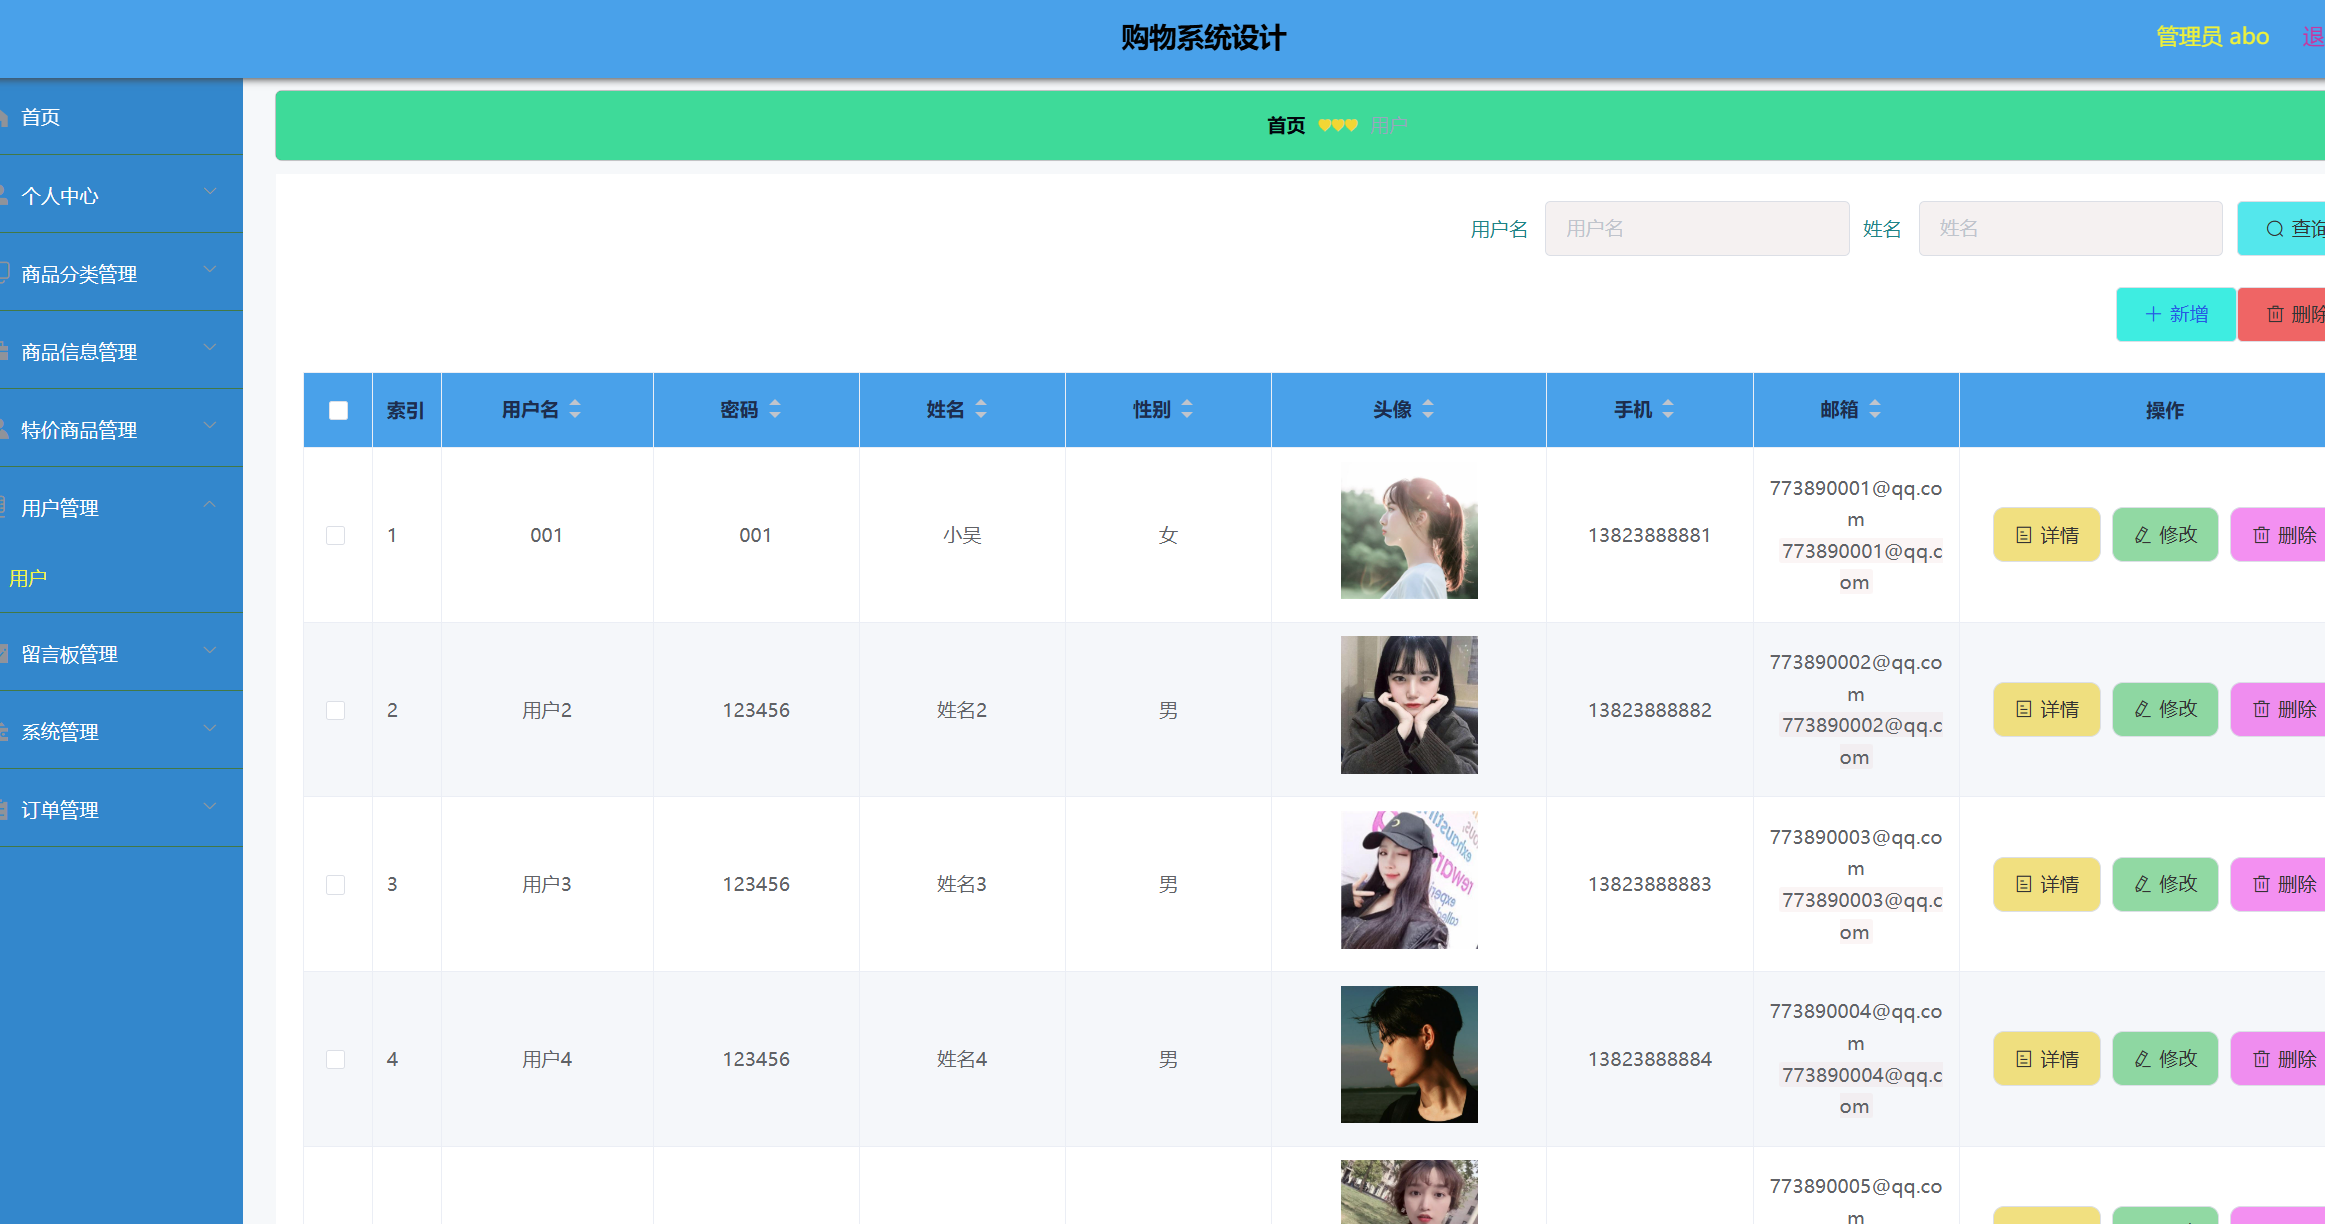The width and height of the screenshot is (2325, 1224).
Task: Click pink 删除 button for 用户4
Action: [x=2283, y=1059]
